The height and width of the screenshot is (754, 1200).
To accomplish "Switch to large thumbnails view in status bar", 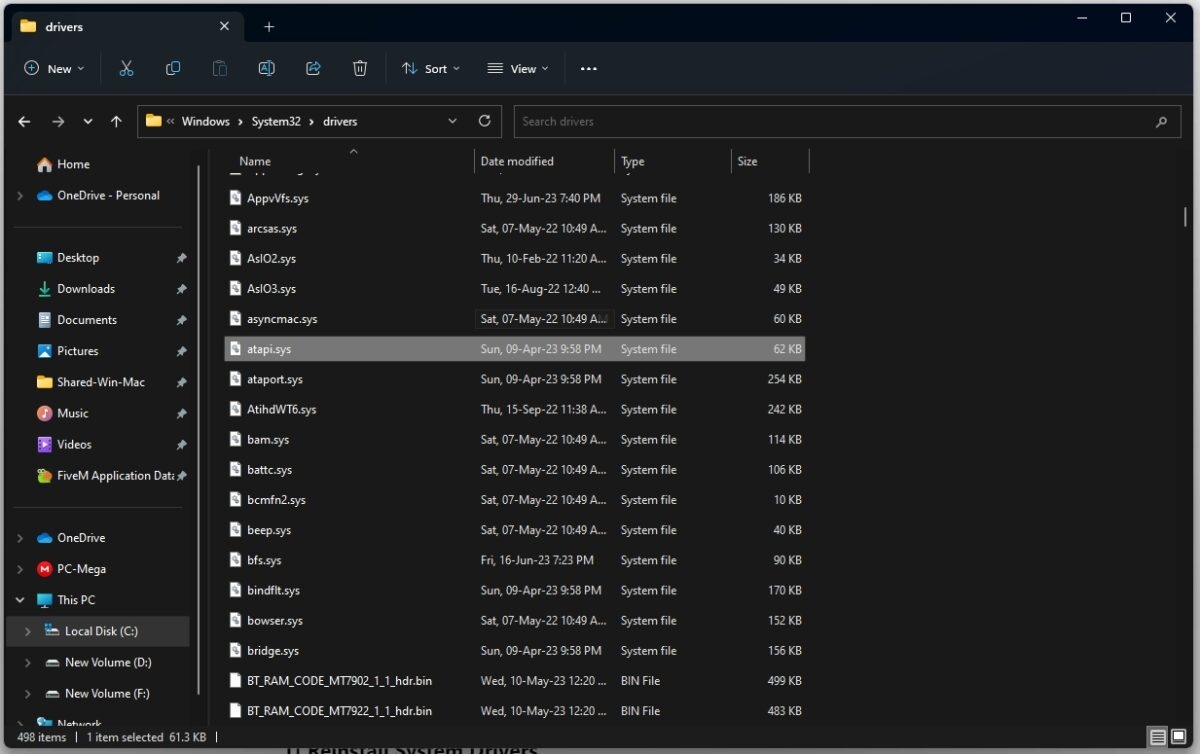I will coord(1178,738).
